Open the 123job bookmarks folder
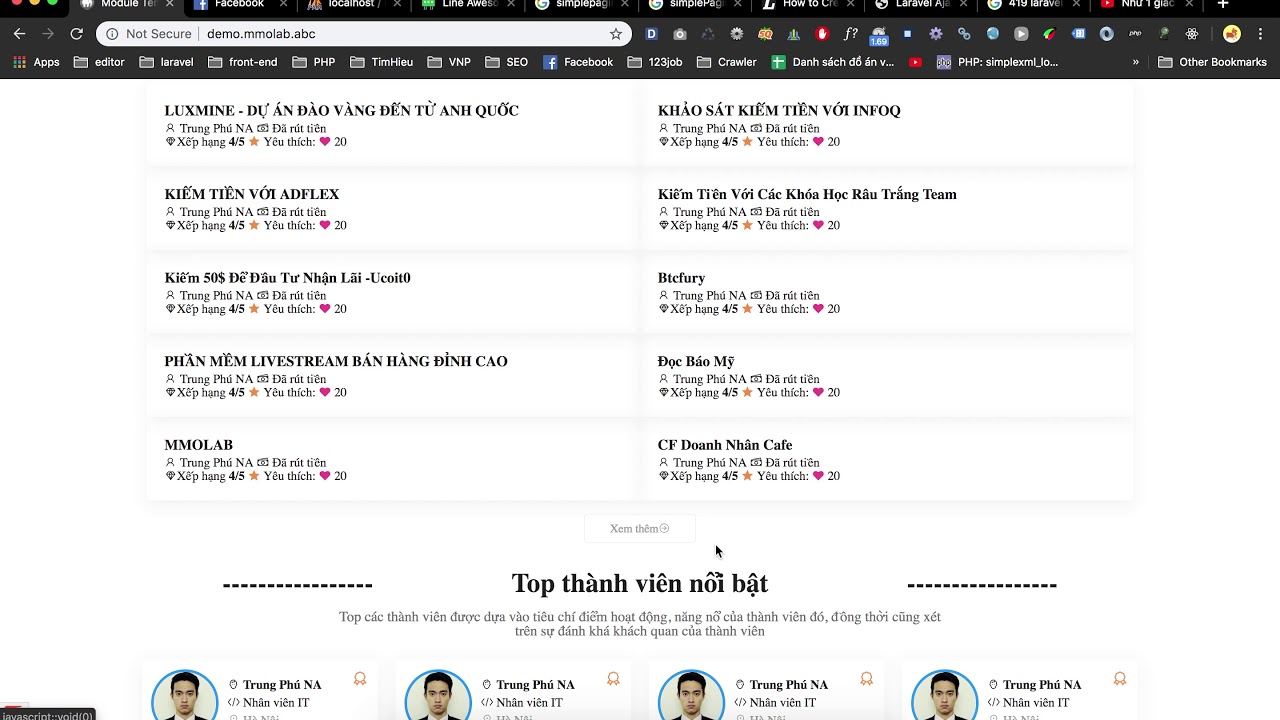 655,62
